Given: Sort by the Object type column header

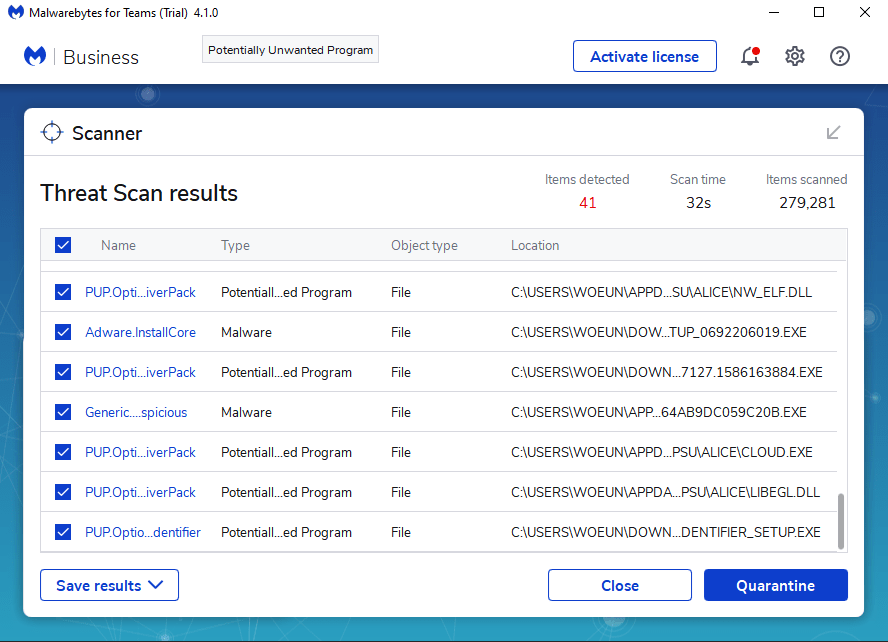Looking at the screenshot, I should pyautogui.click(x=424, y=245).
